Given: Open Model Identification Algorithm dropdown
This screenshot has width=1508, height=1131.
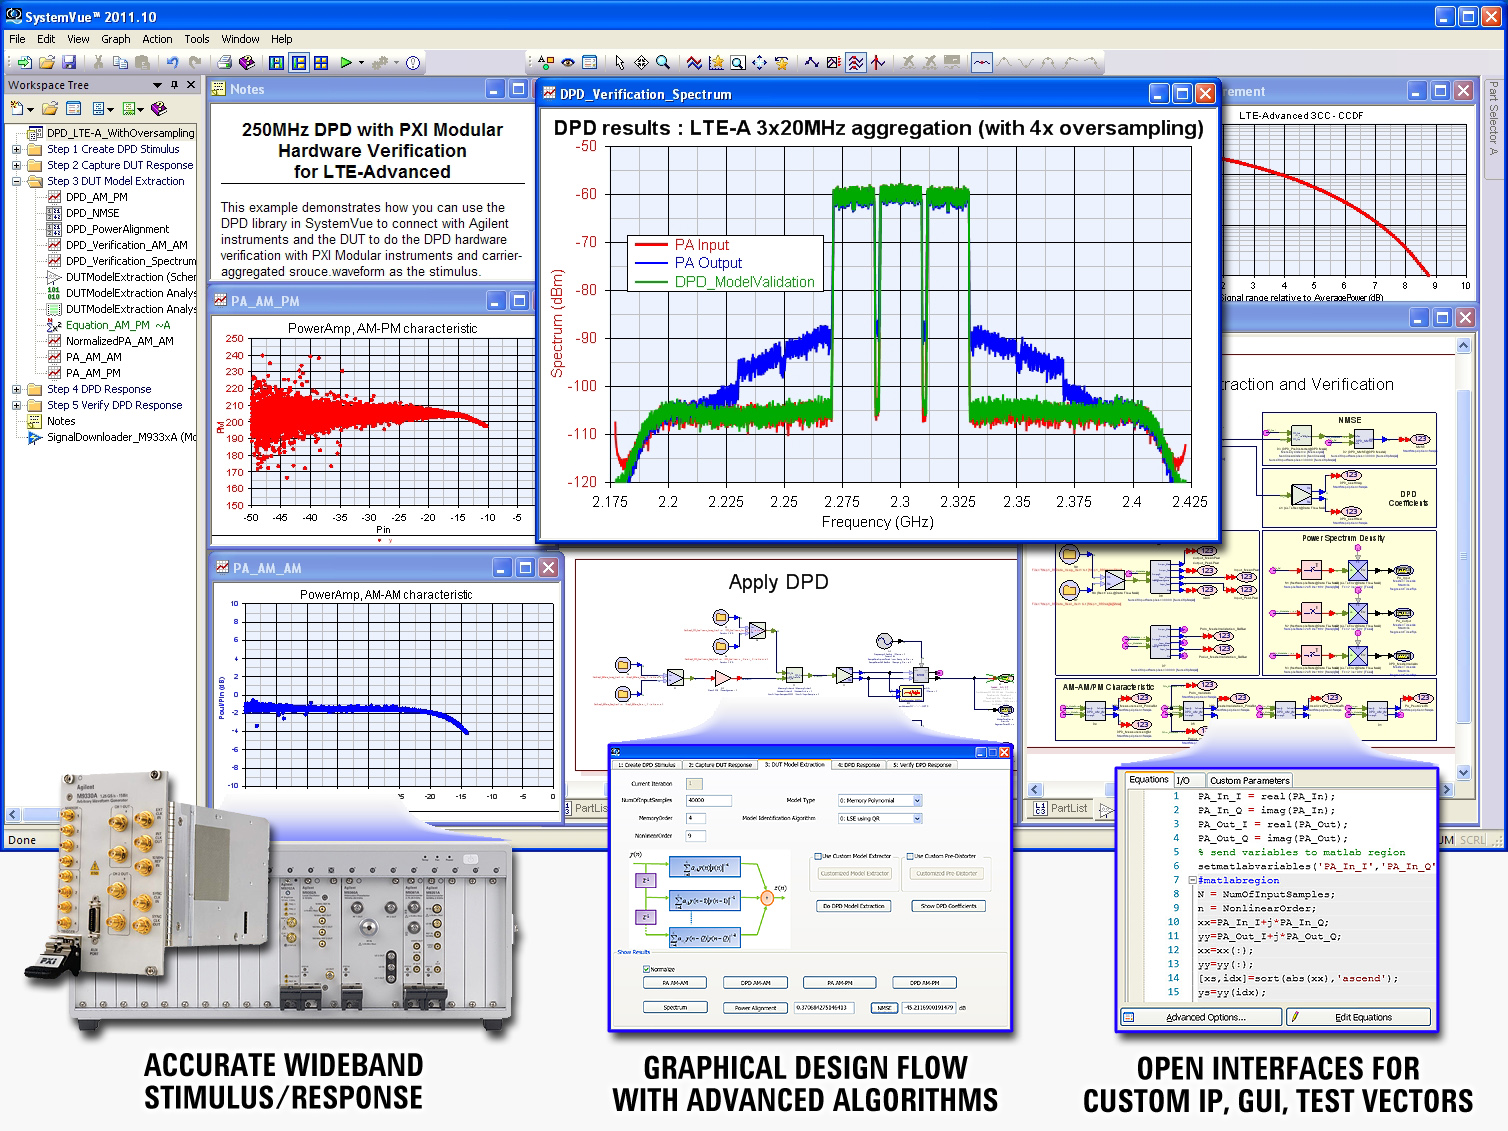Looking at the screenshot, I should (917, 818).
